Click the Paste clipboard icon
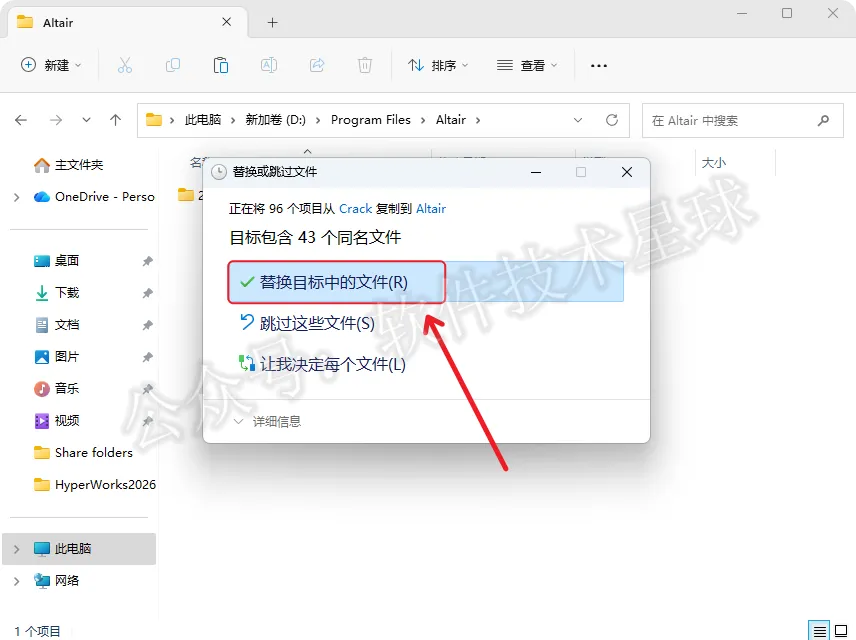 click(x=221, y=66)
